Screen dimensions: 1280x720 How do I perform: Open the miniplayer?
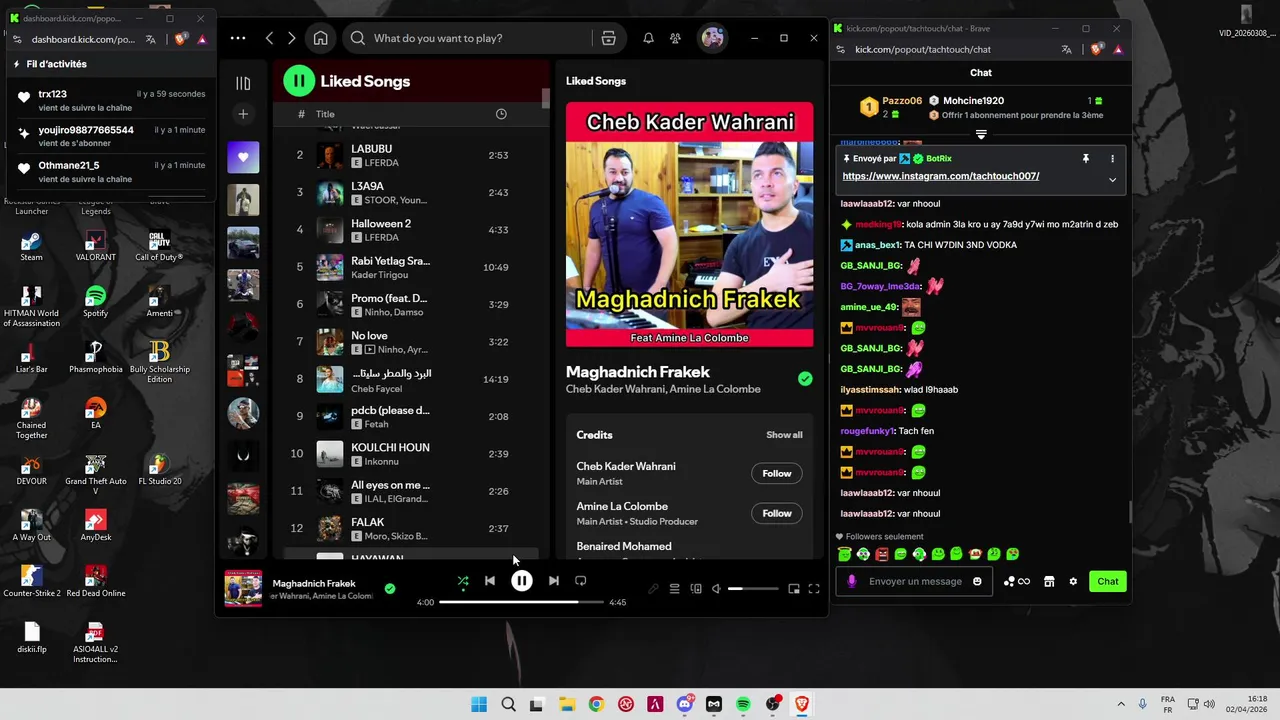(794, 589)
